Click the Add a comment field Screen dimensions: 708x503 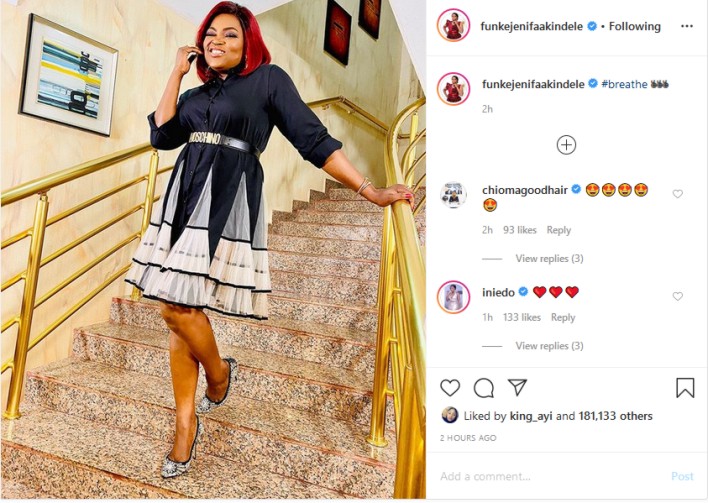551,476
